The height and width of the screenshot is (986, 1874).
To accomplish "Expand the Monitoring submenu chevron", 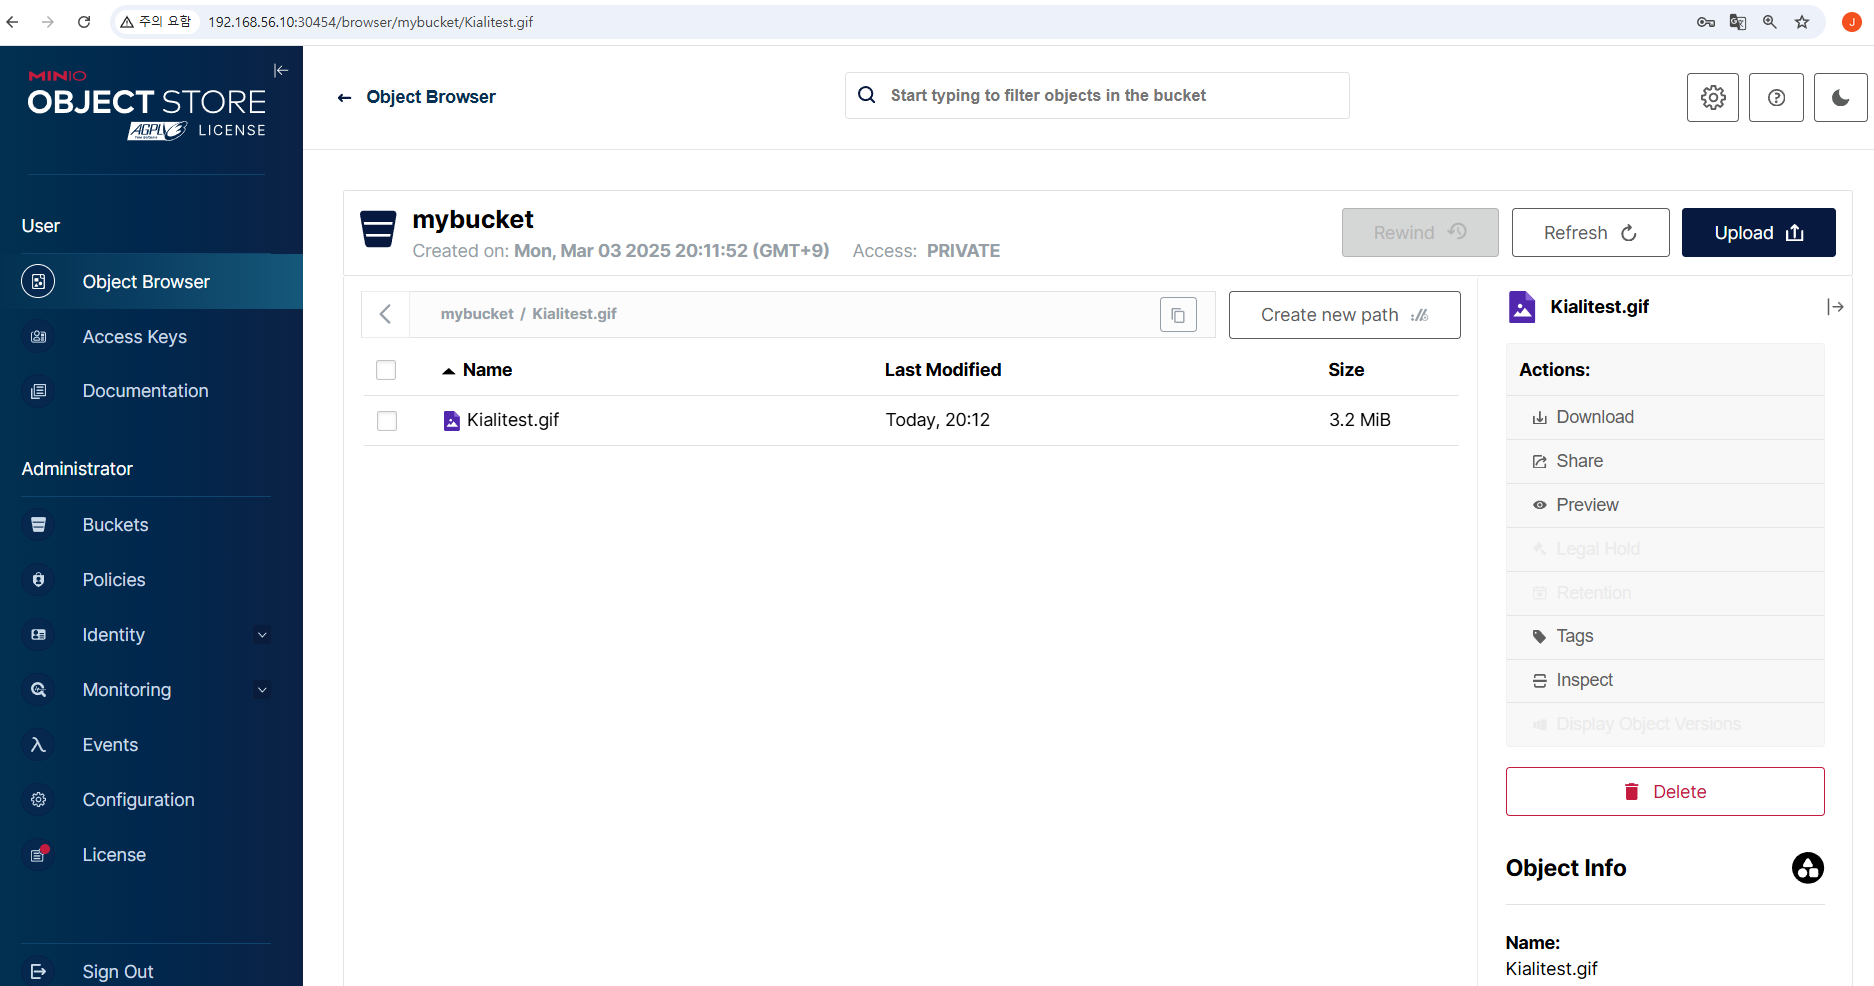I will [262, 690].
